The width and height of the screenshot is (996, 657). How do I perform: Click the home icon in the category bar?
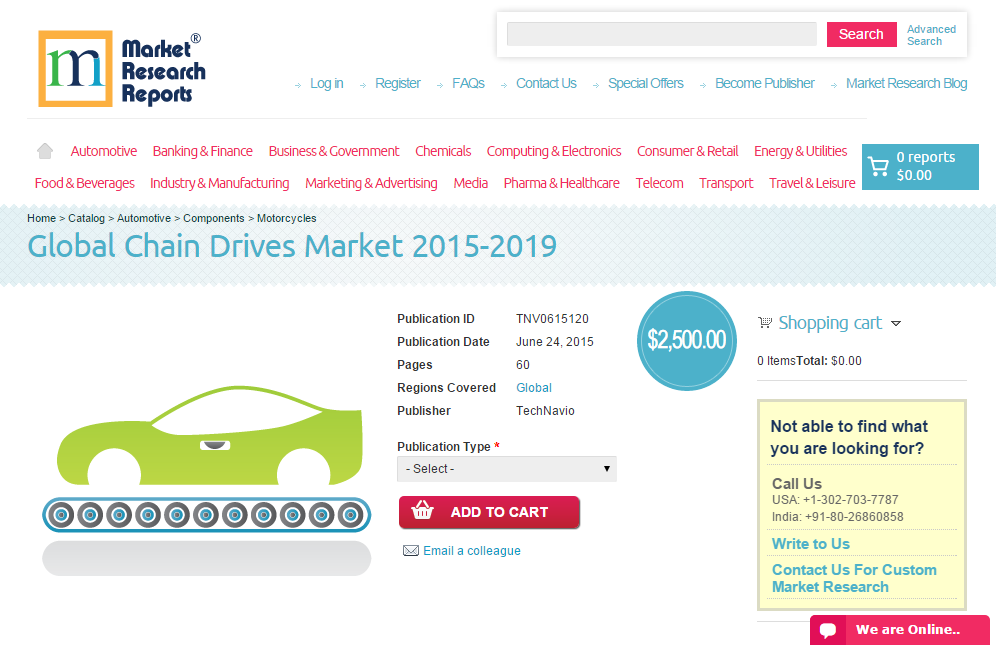pyautogui.click(x=44, y=150)
